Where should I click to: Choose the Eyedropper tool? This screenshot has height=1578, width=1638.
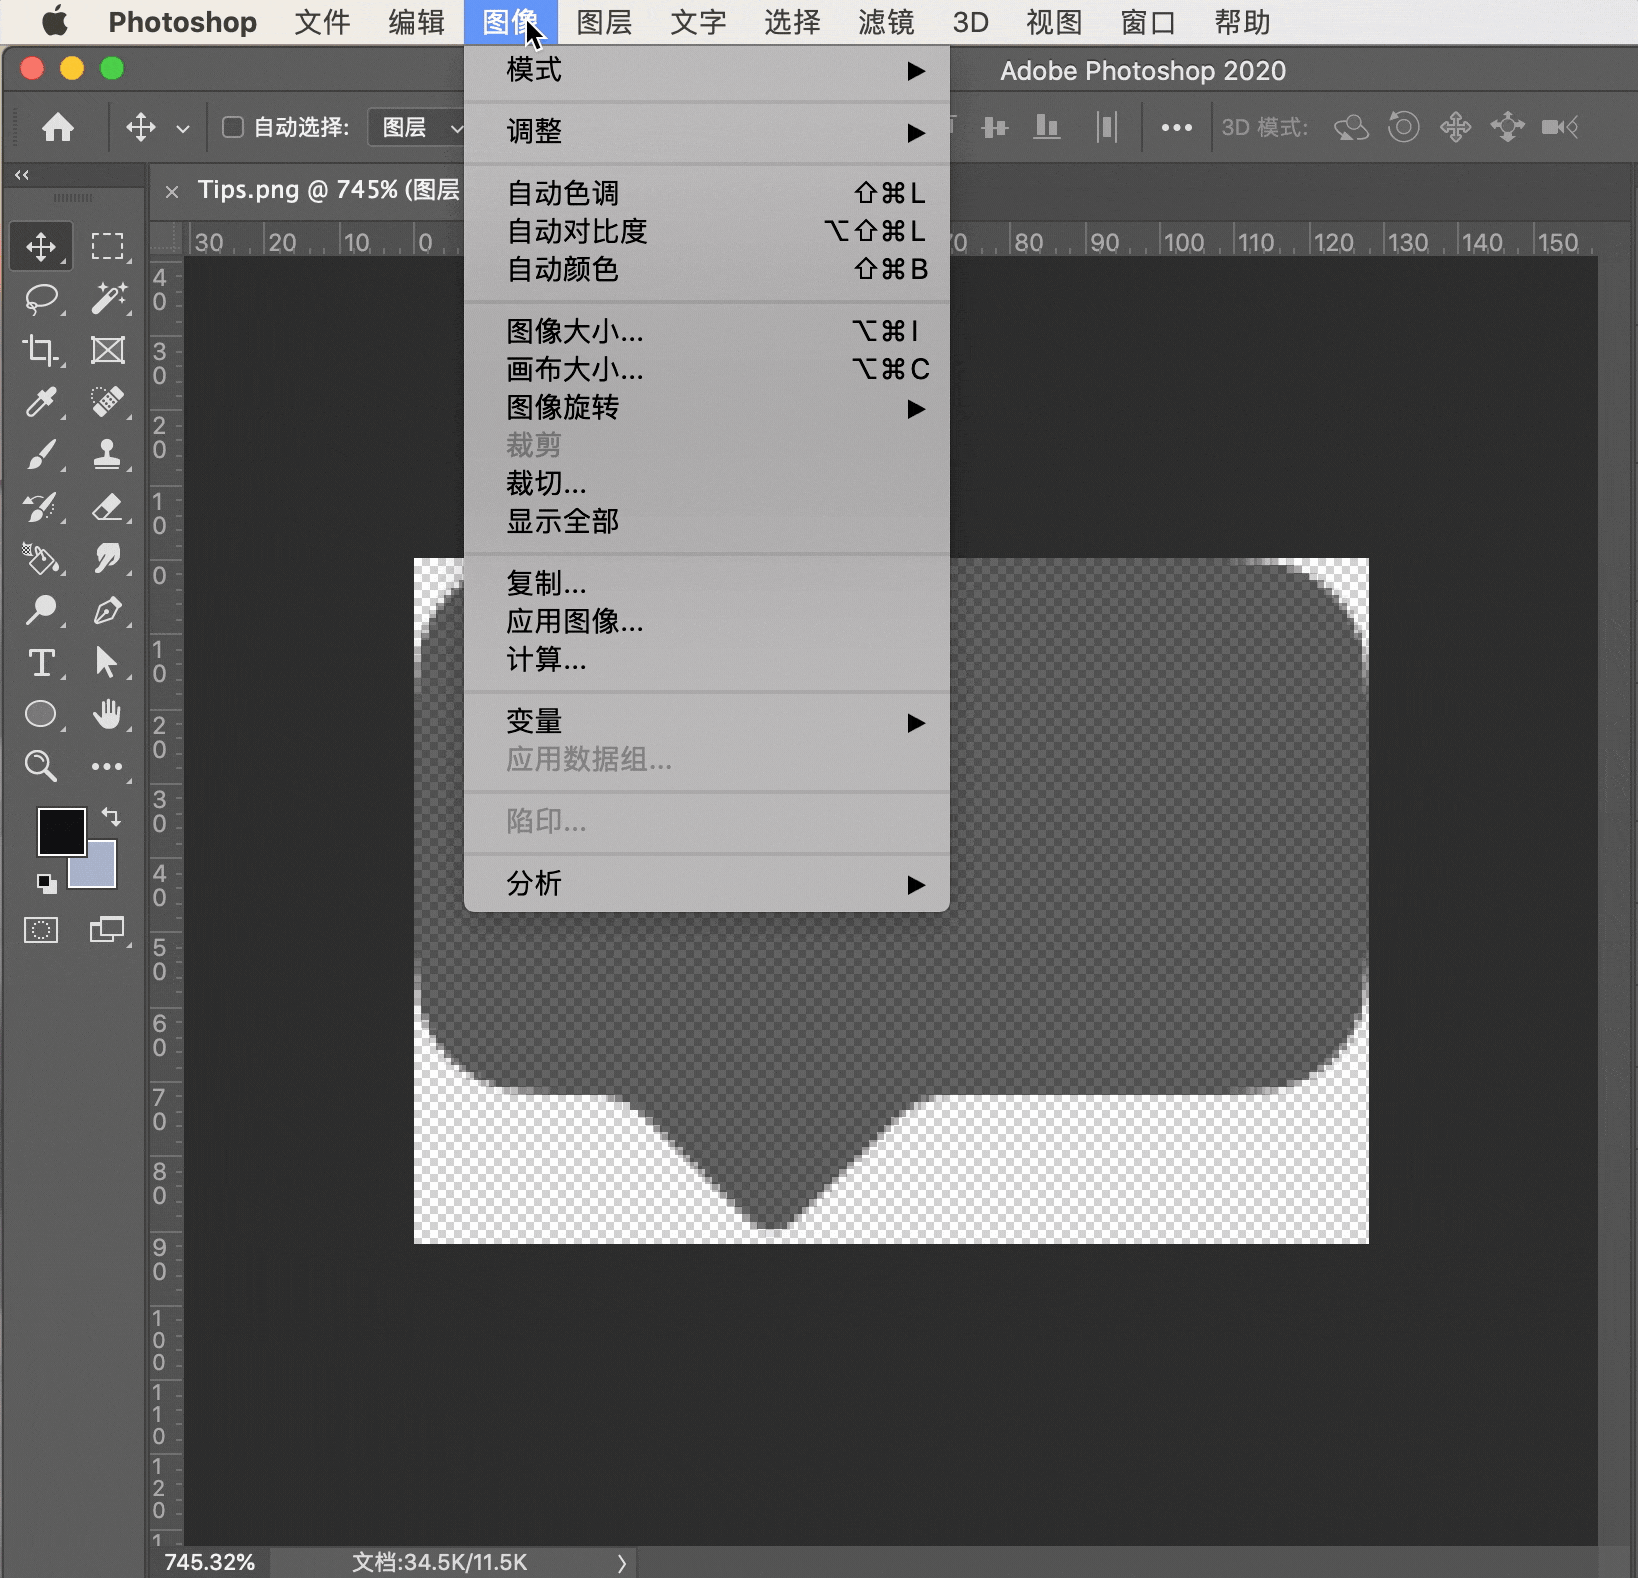click(41, 402)
